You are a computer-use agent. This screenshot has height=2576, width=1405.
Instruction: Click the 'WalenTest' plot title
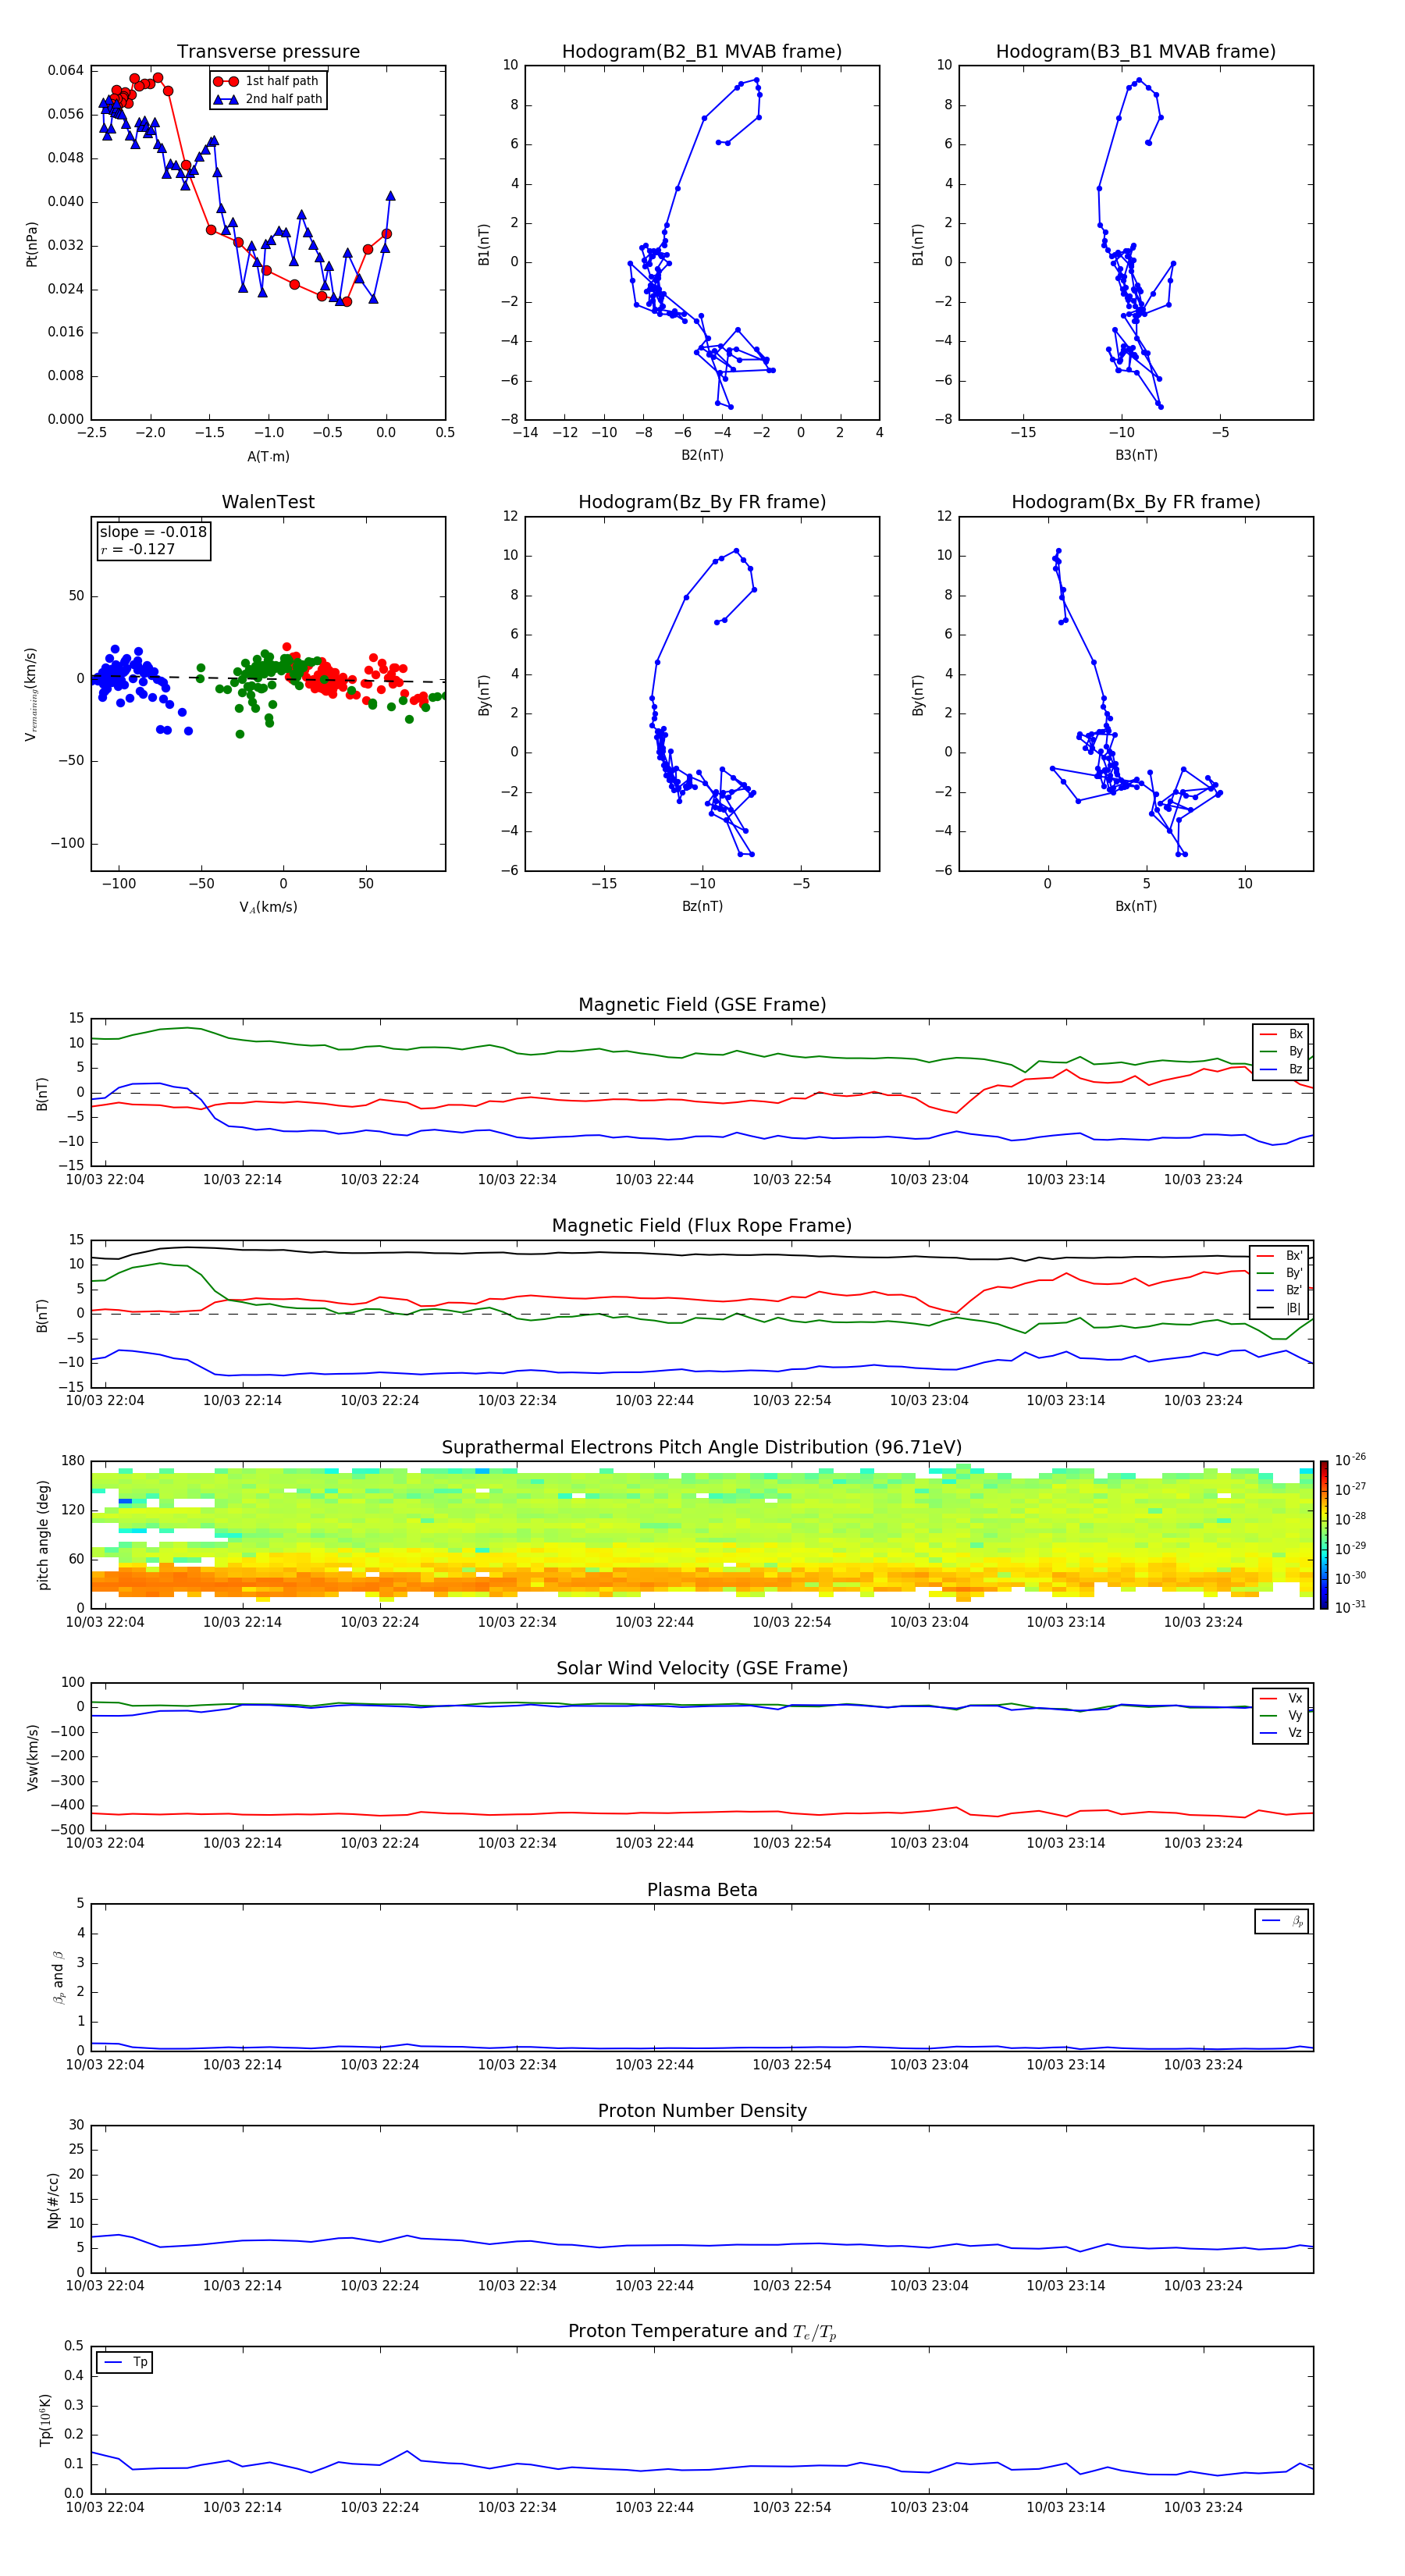(x=268, y=502)
